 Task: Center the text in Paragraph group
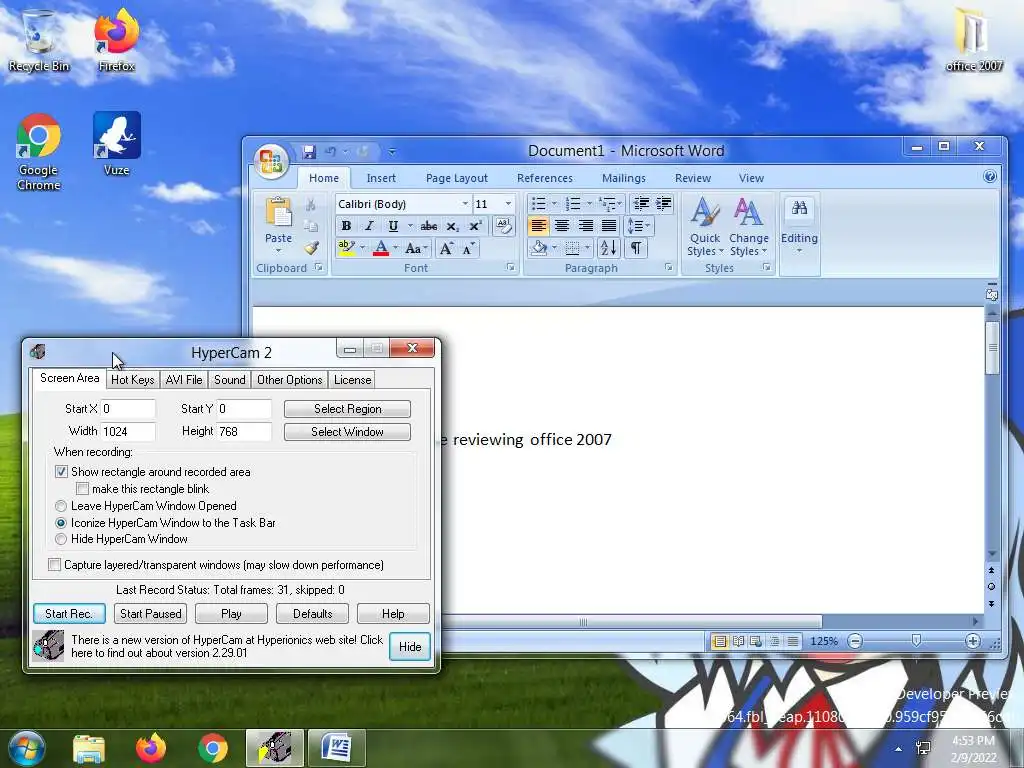point(562,226)
